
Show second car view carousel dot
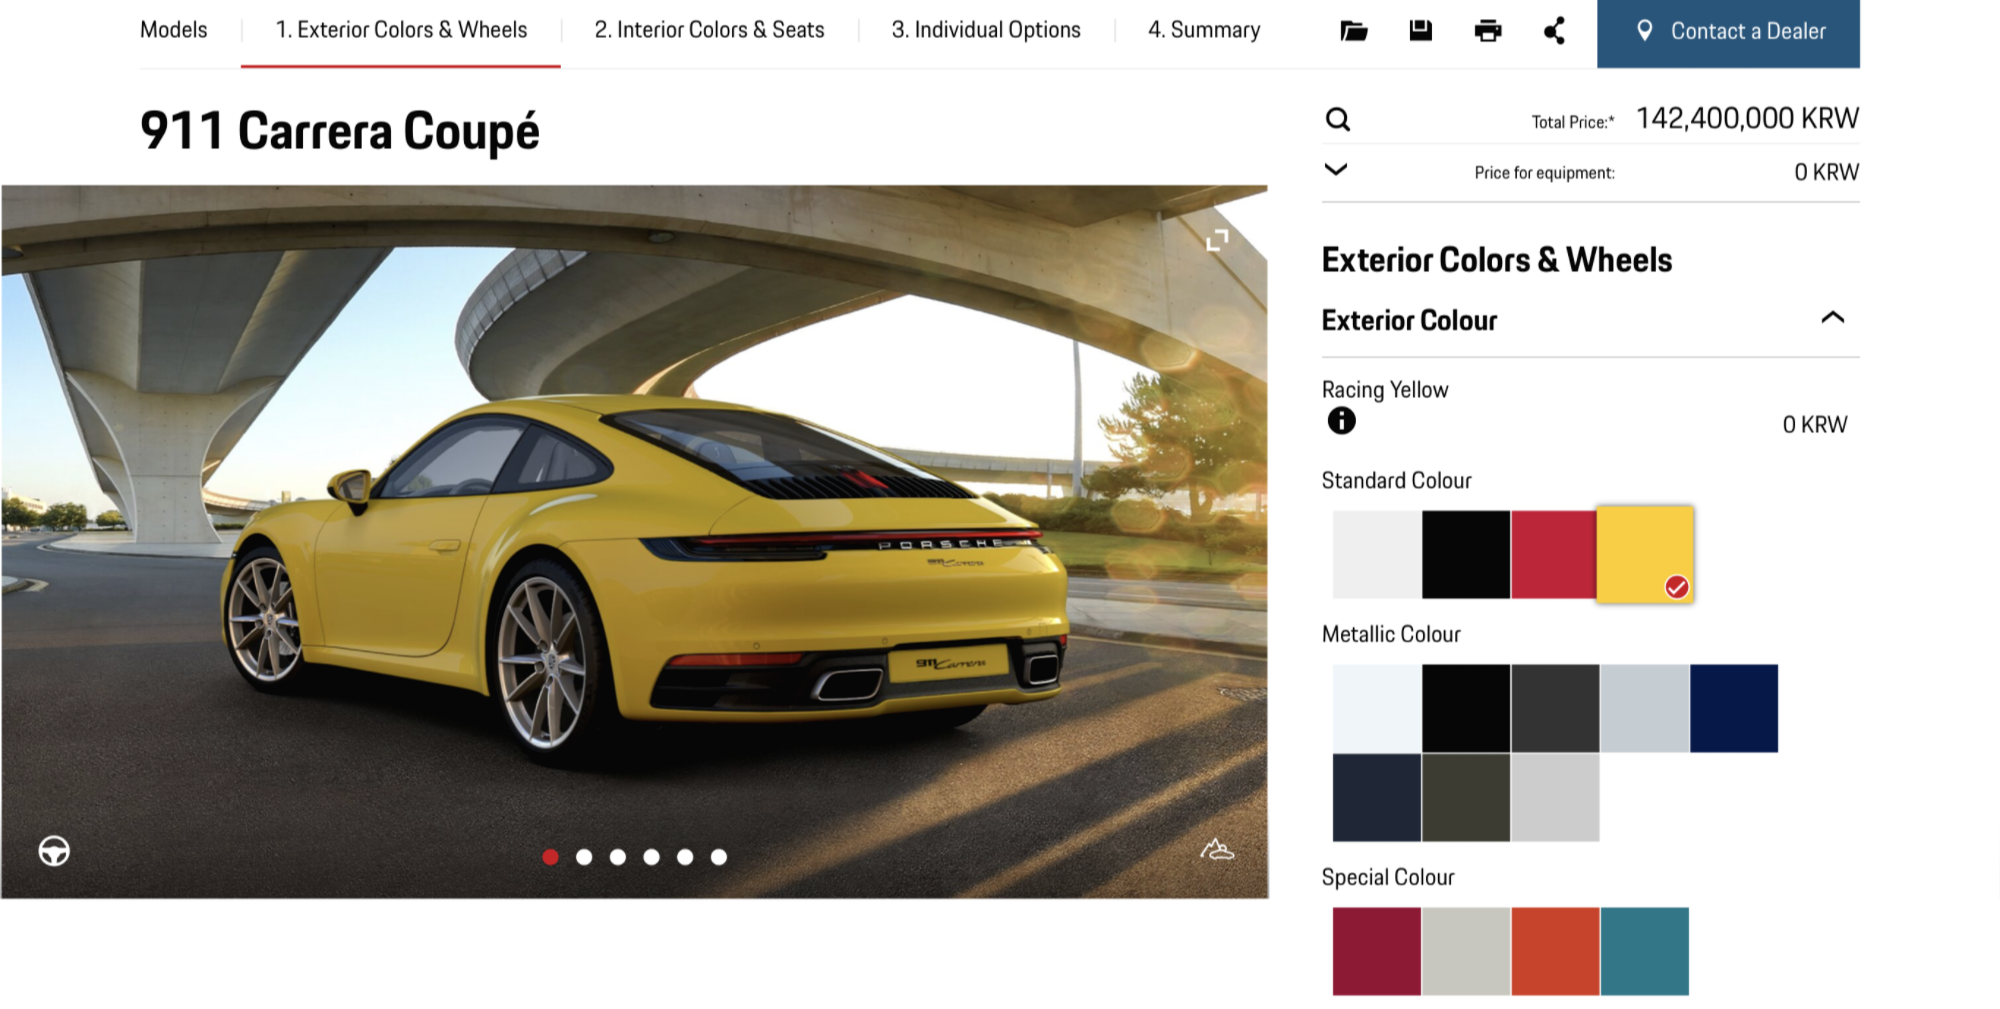point(584,857)
